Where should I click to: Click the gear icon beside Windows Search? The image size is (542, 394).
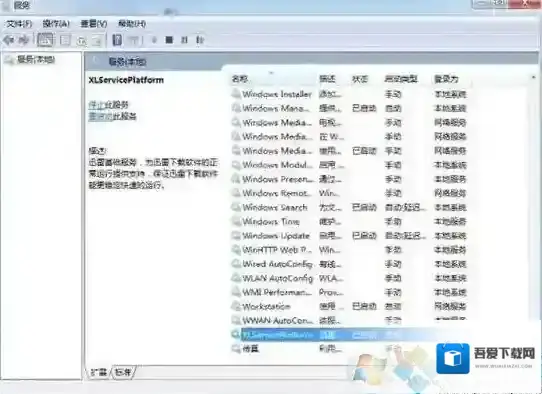236,207
